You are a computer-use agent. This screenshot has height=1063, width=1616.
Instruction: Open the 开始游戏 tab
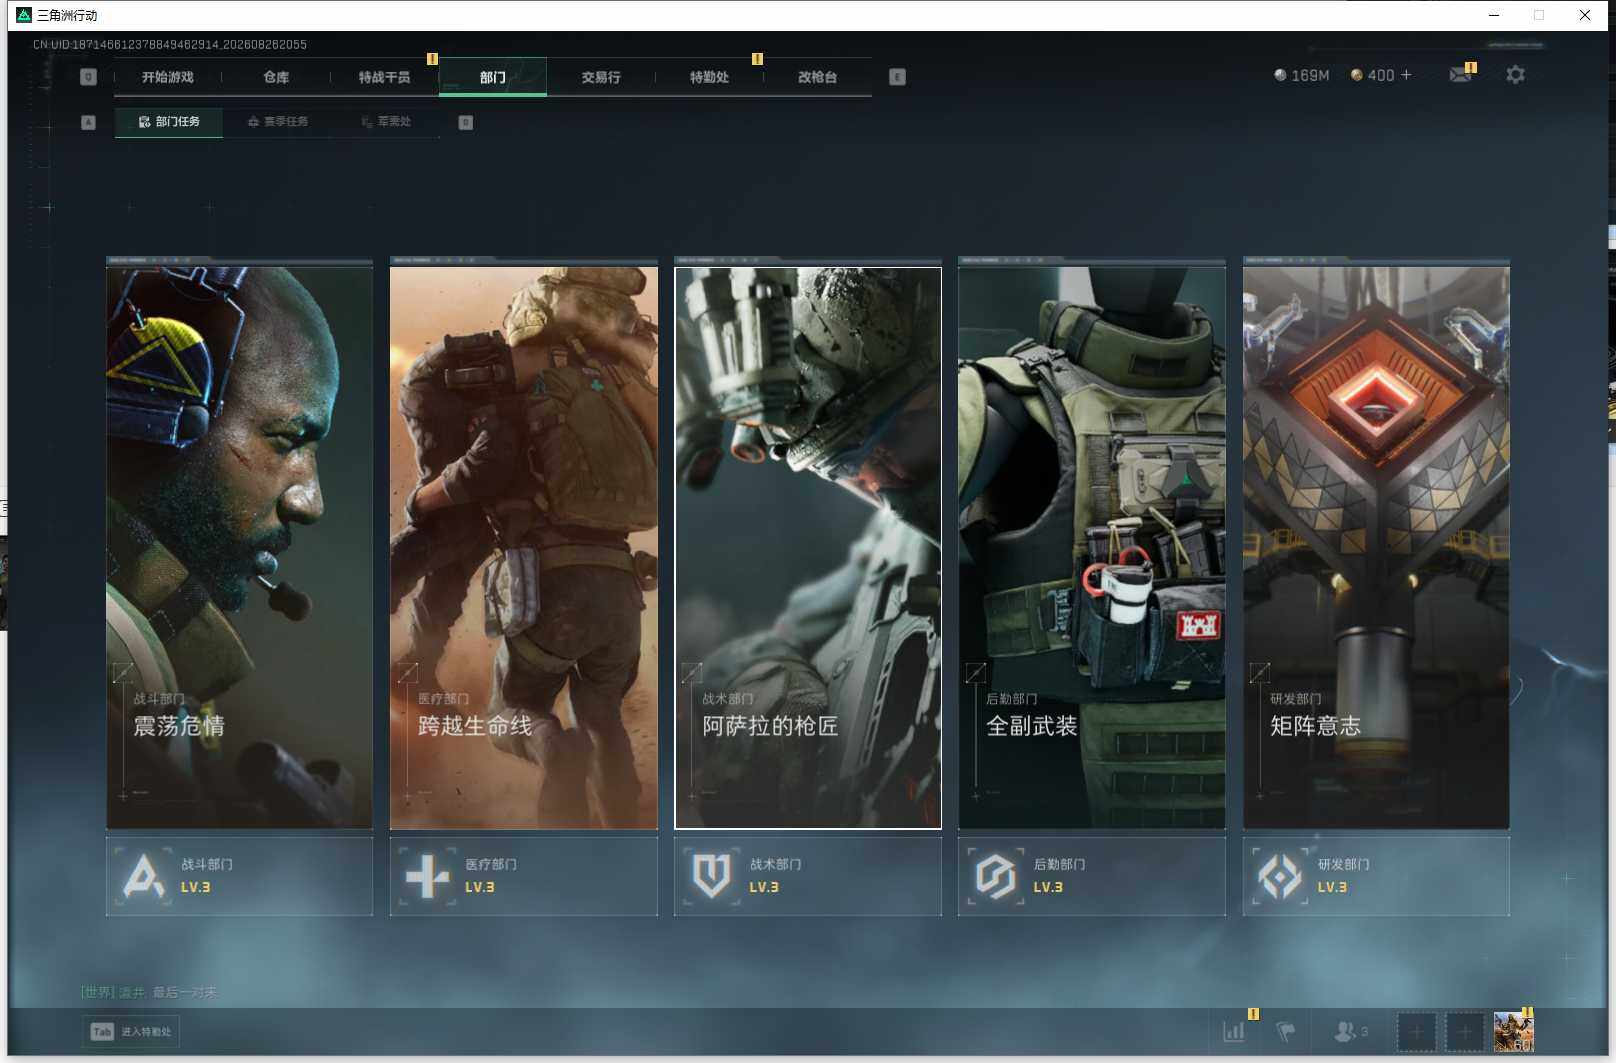pyautogui.click(x=167, y=77)
